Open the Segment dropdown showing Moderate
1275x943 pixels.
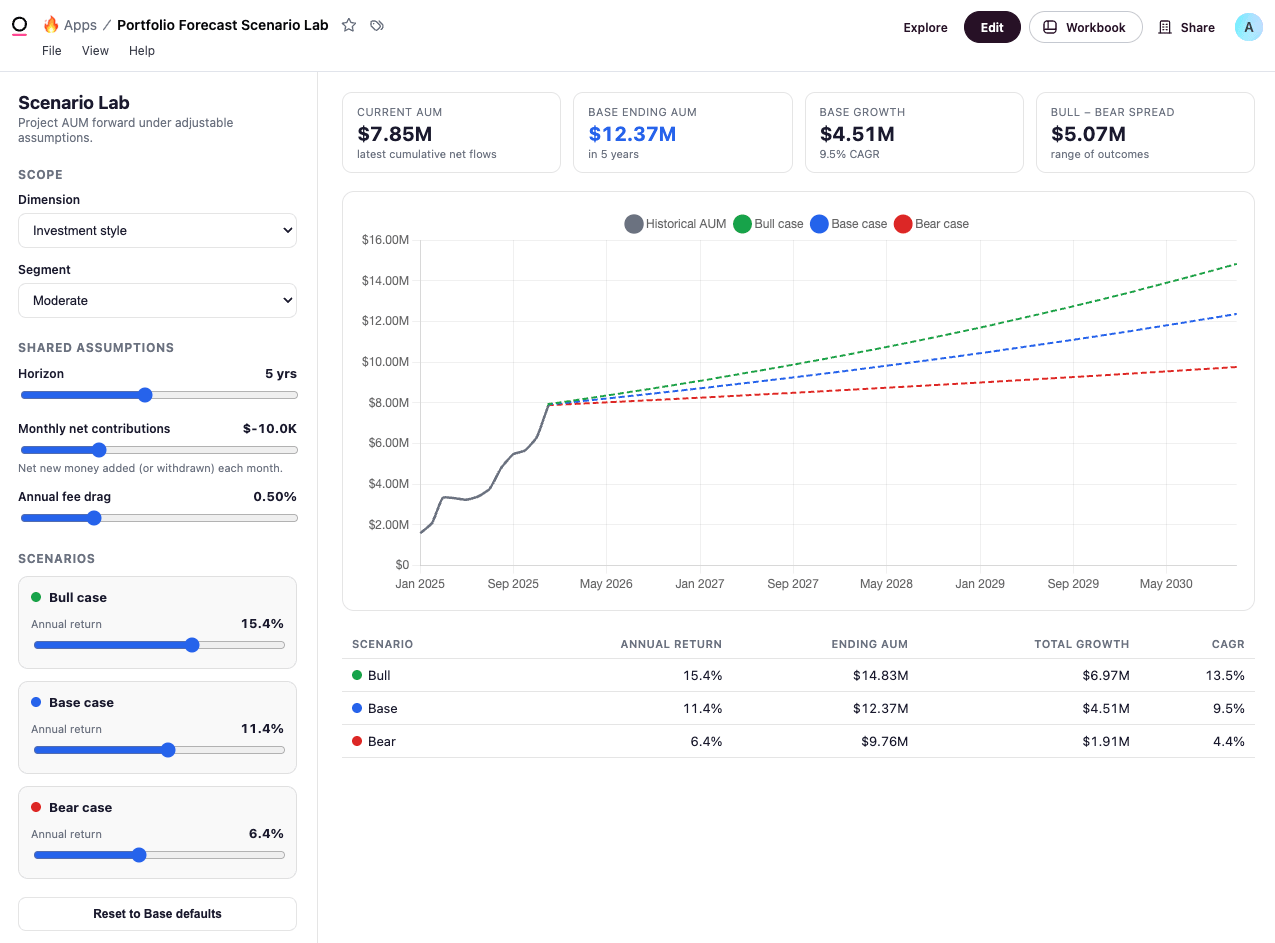(x=158, y=300)
